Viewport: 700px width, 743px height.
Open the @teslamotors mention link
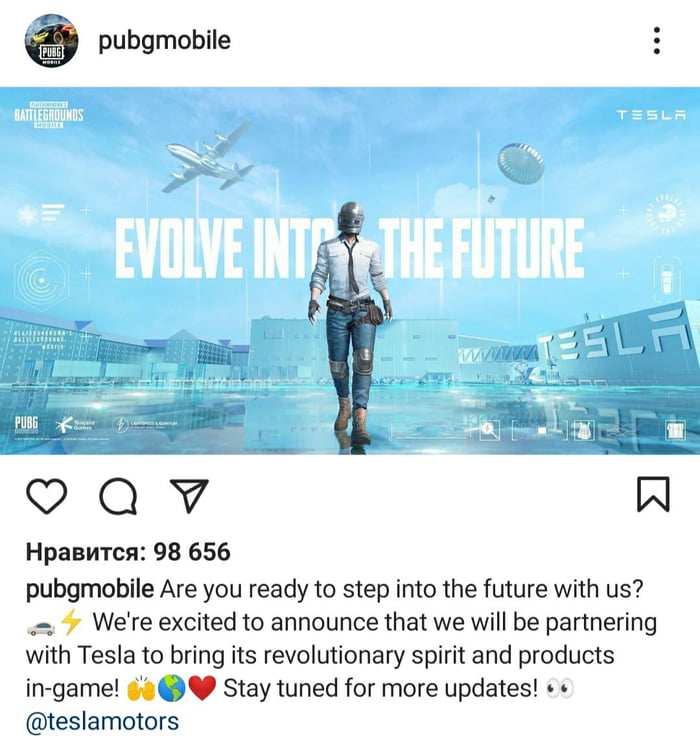[102, 721]
